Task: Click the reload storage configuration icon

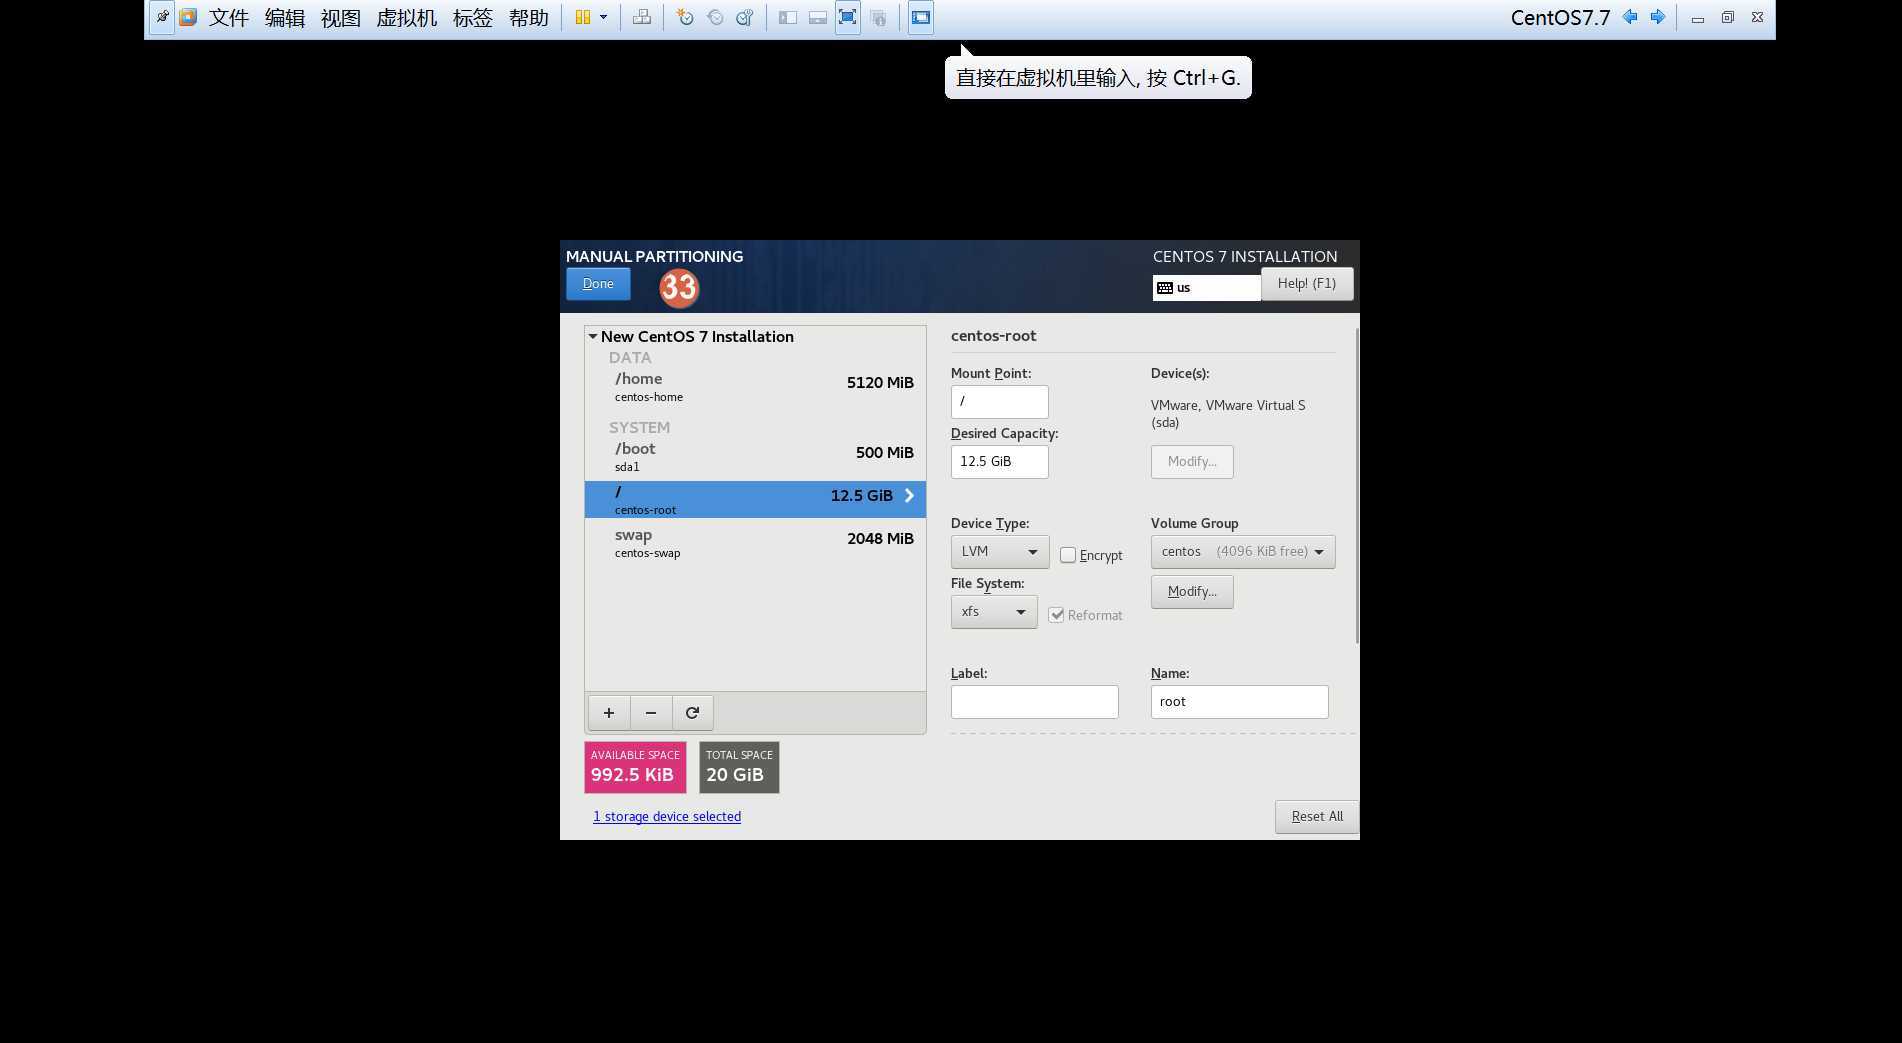Action: (692, 713)
